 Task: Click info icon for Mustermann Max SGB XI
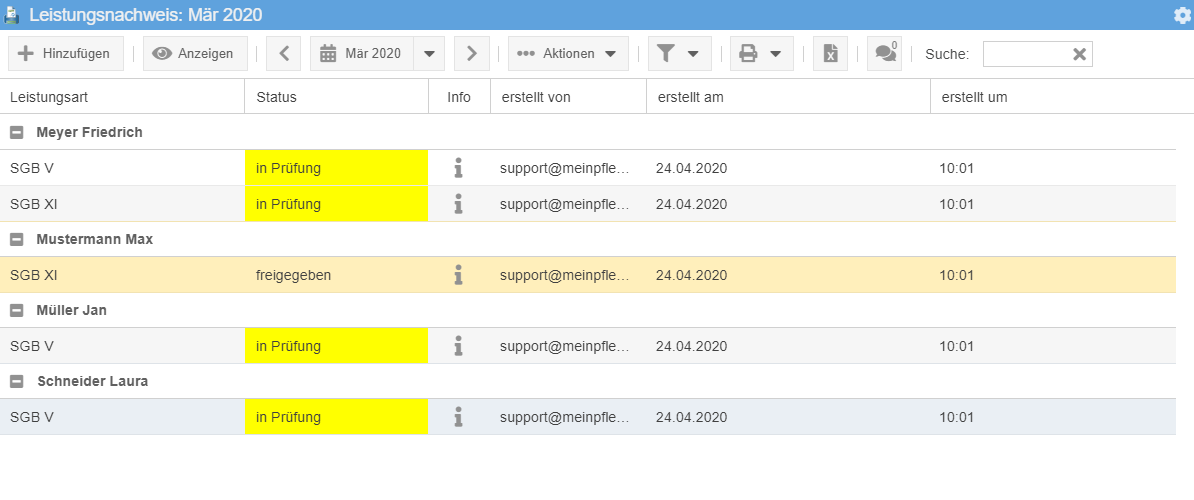pyautogui.click(x=458, y=275)
